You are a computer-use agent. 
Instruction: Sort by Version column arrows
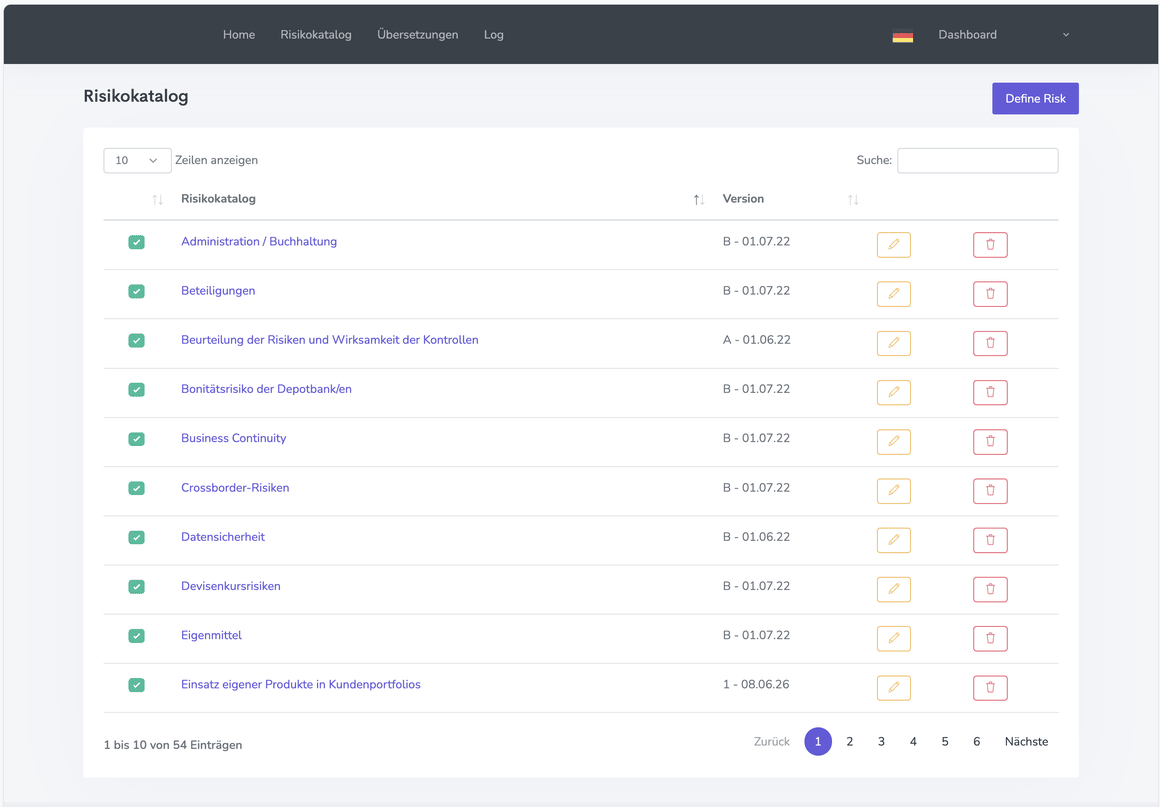(853, 200)
